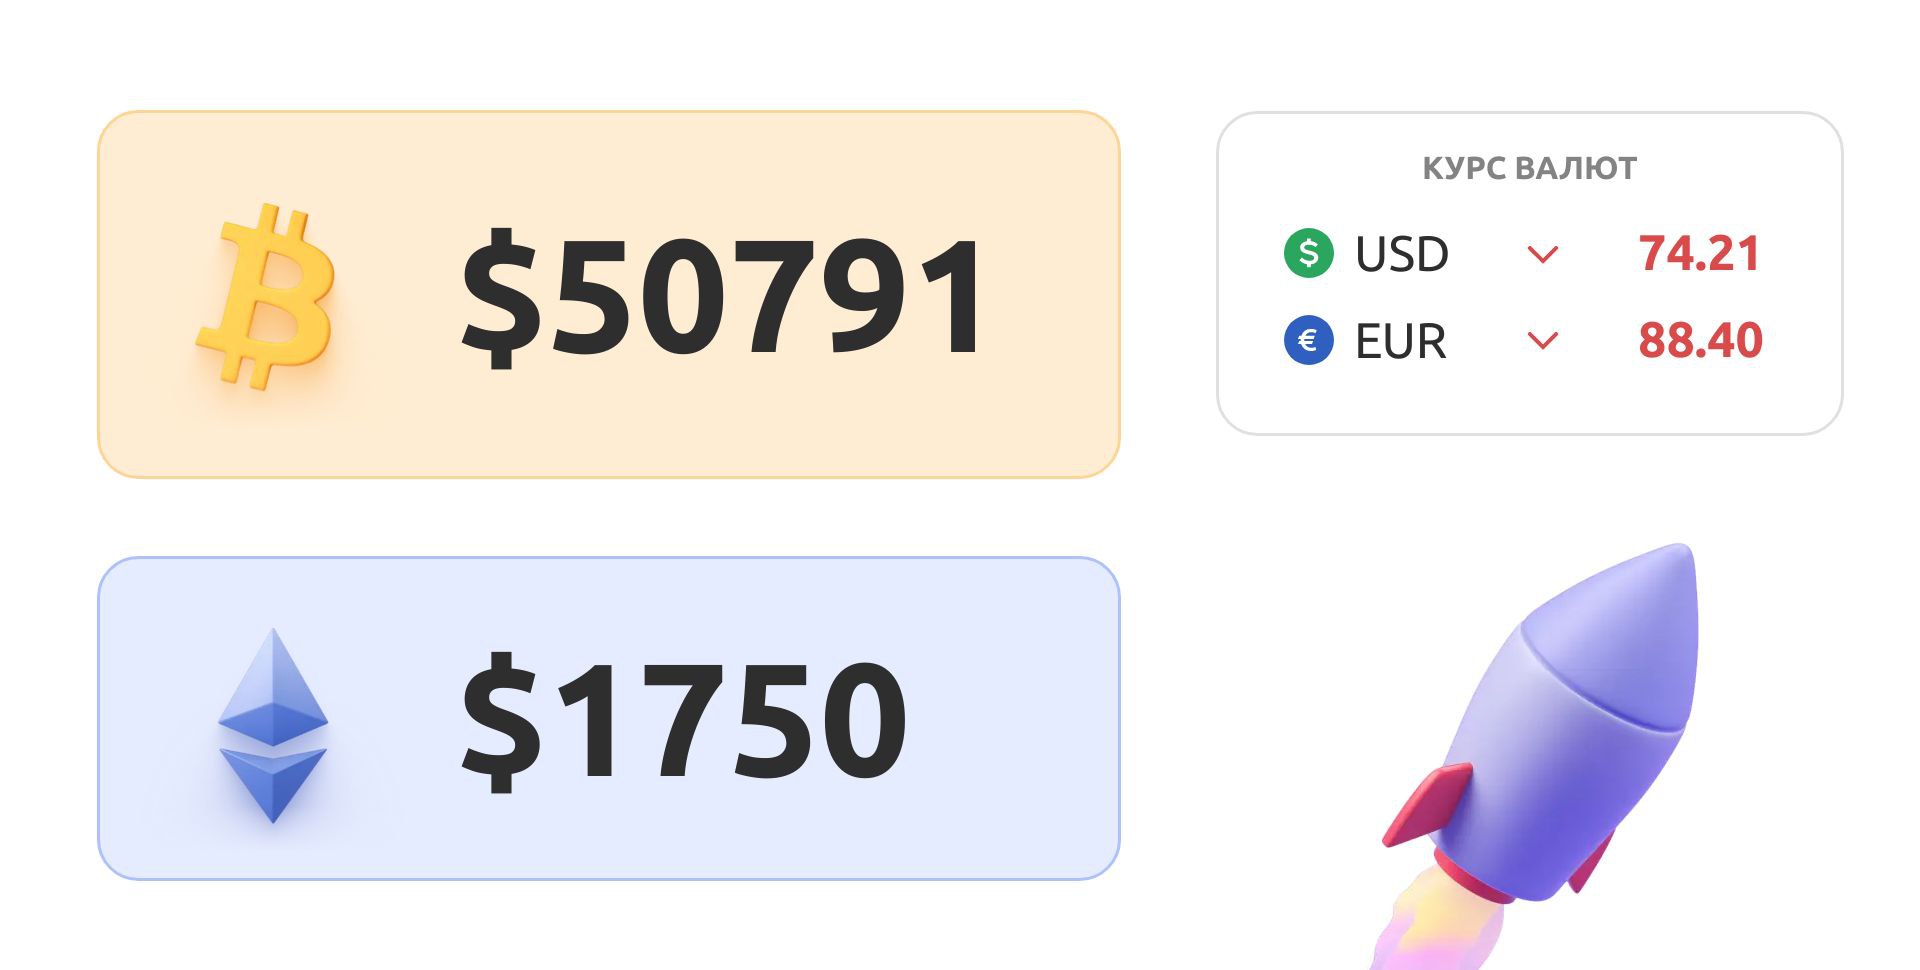This screenshot has width=1920, height=970.
Task: Click the $1750 Ethereum price
Action: (683, 720)
